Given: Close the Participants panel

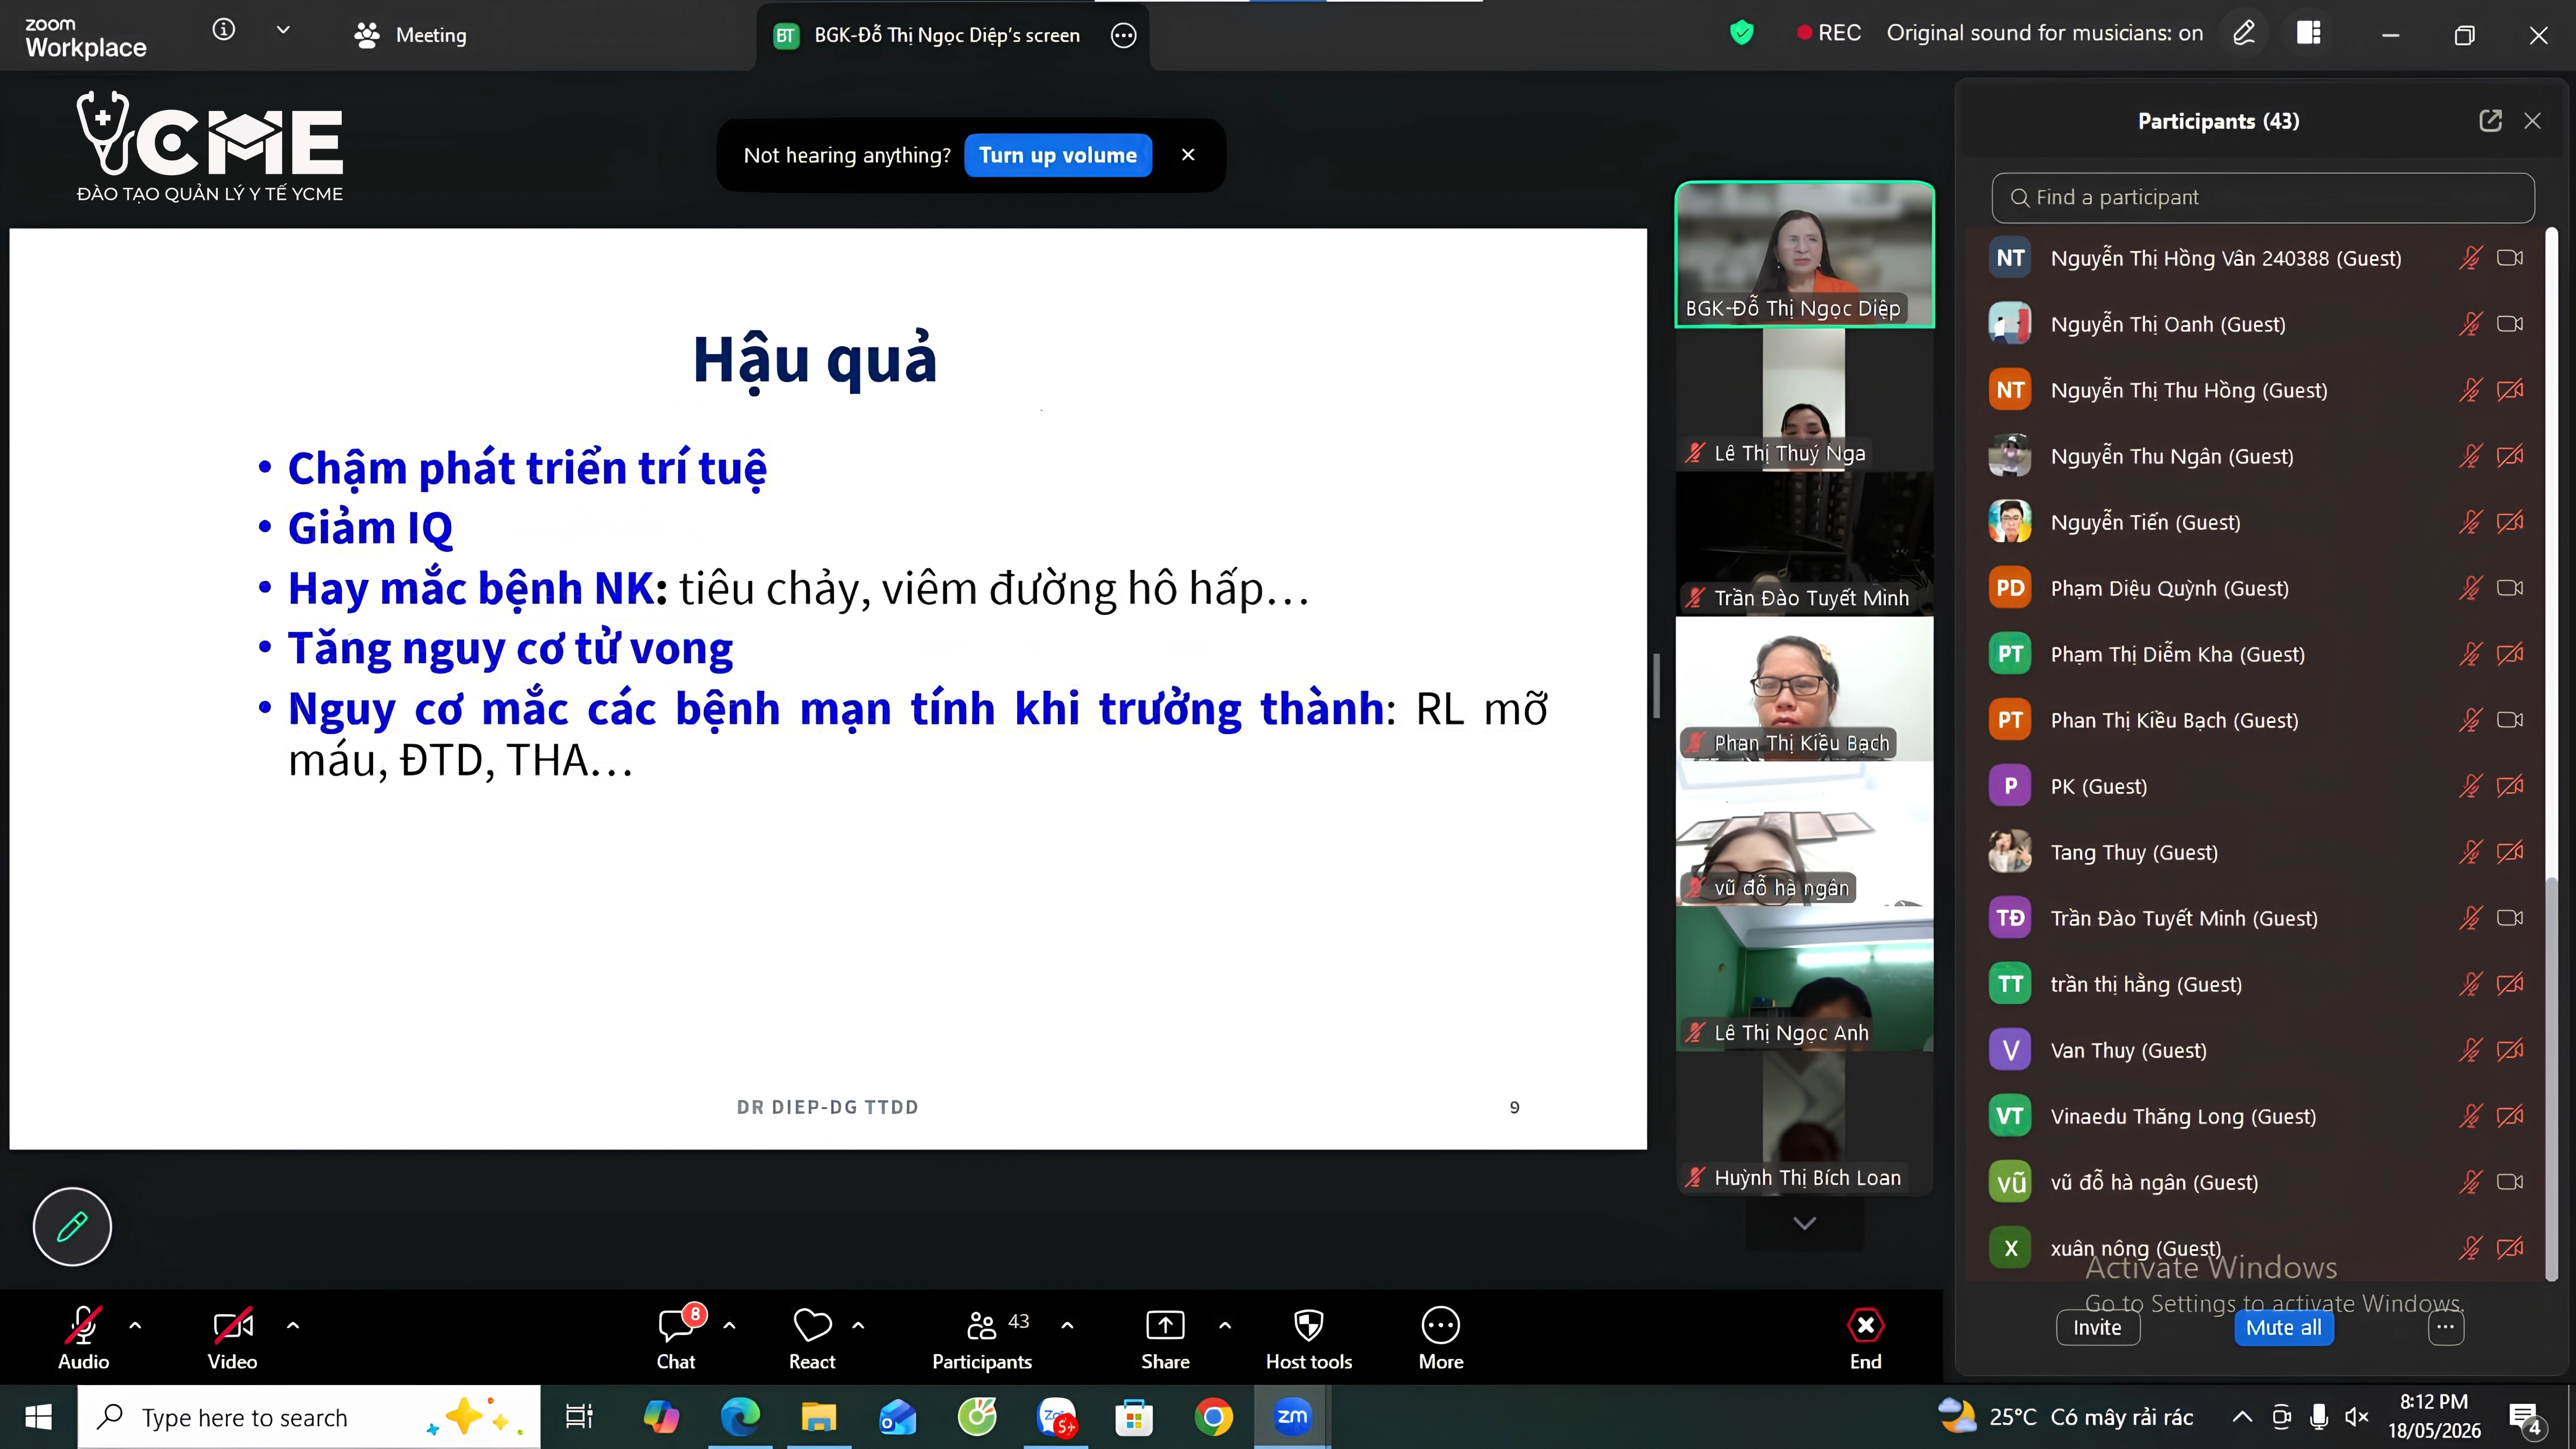Looking at the screenshot, I should [2532, 121].
